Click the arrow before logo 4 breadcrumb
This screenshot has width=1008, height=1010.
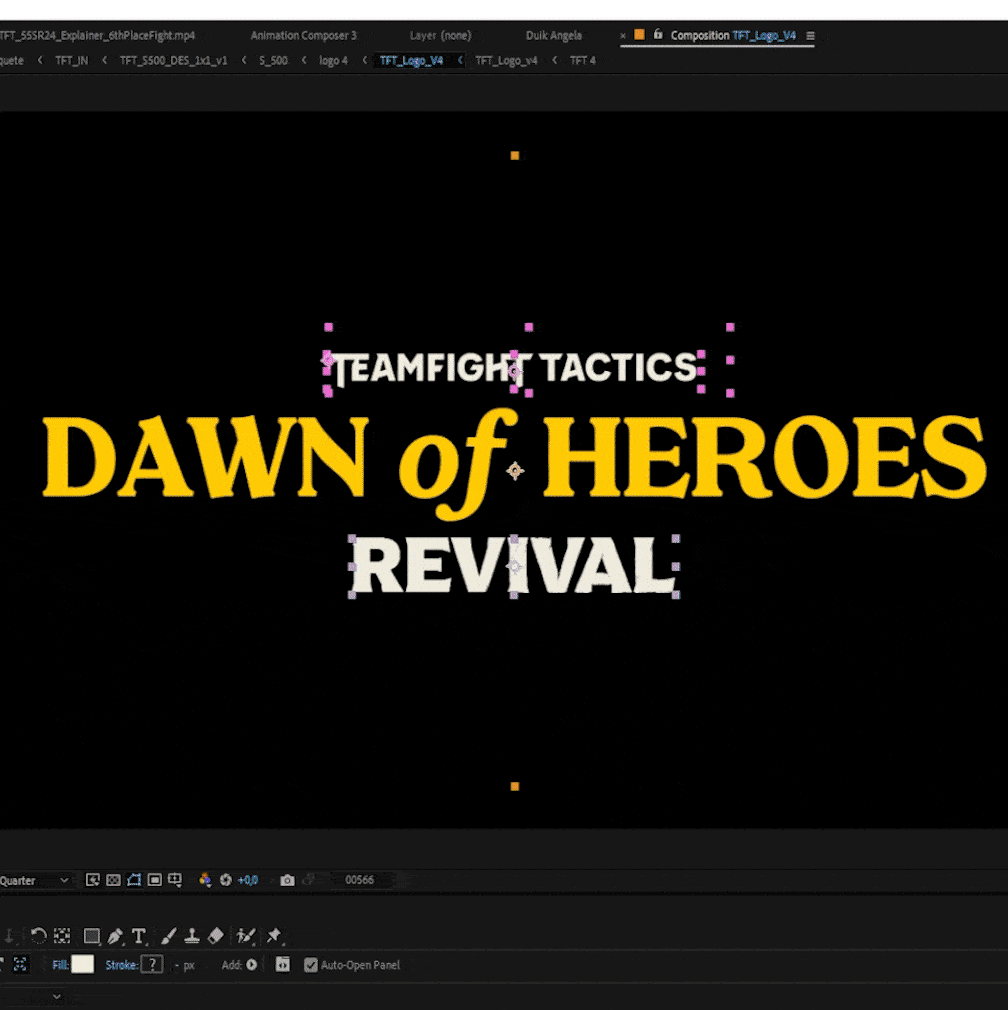(x=304, y=60)
